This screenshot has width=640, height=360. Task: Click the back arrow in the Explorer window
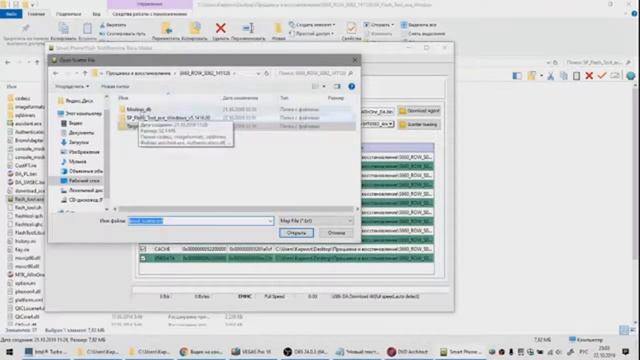tap(8, 62)
